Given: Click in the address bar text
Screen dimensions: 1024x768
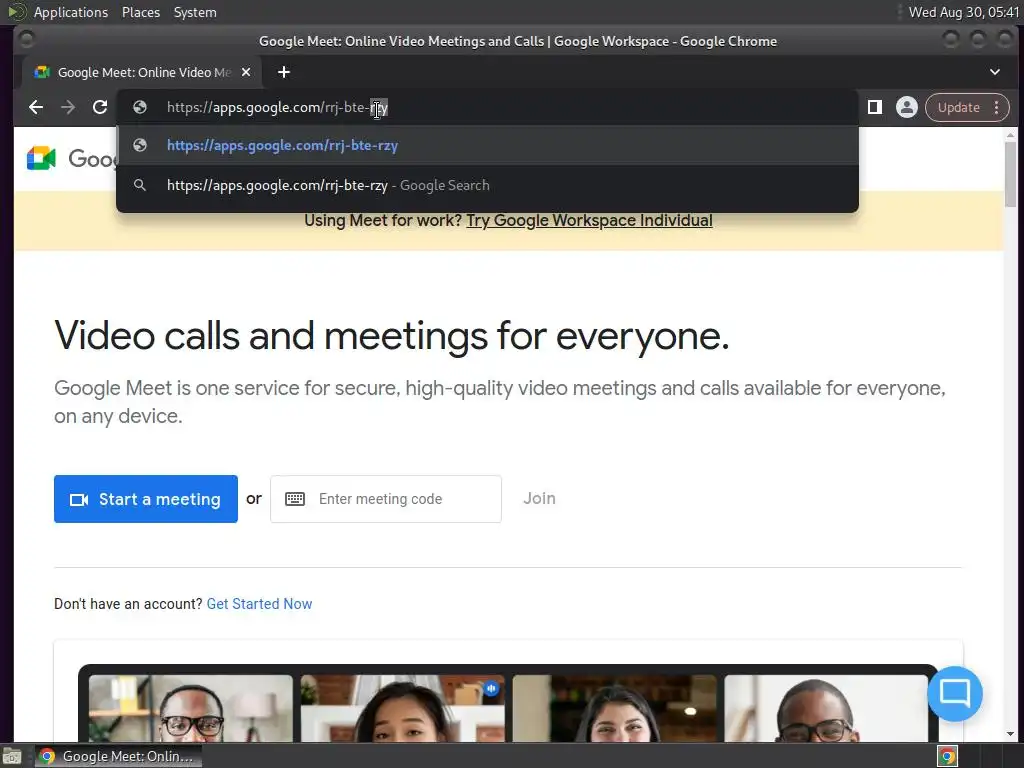Looking at the screenshot, I should [x=277, y=107].
